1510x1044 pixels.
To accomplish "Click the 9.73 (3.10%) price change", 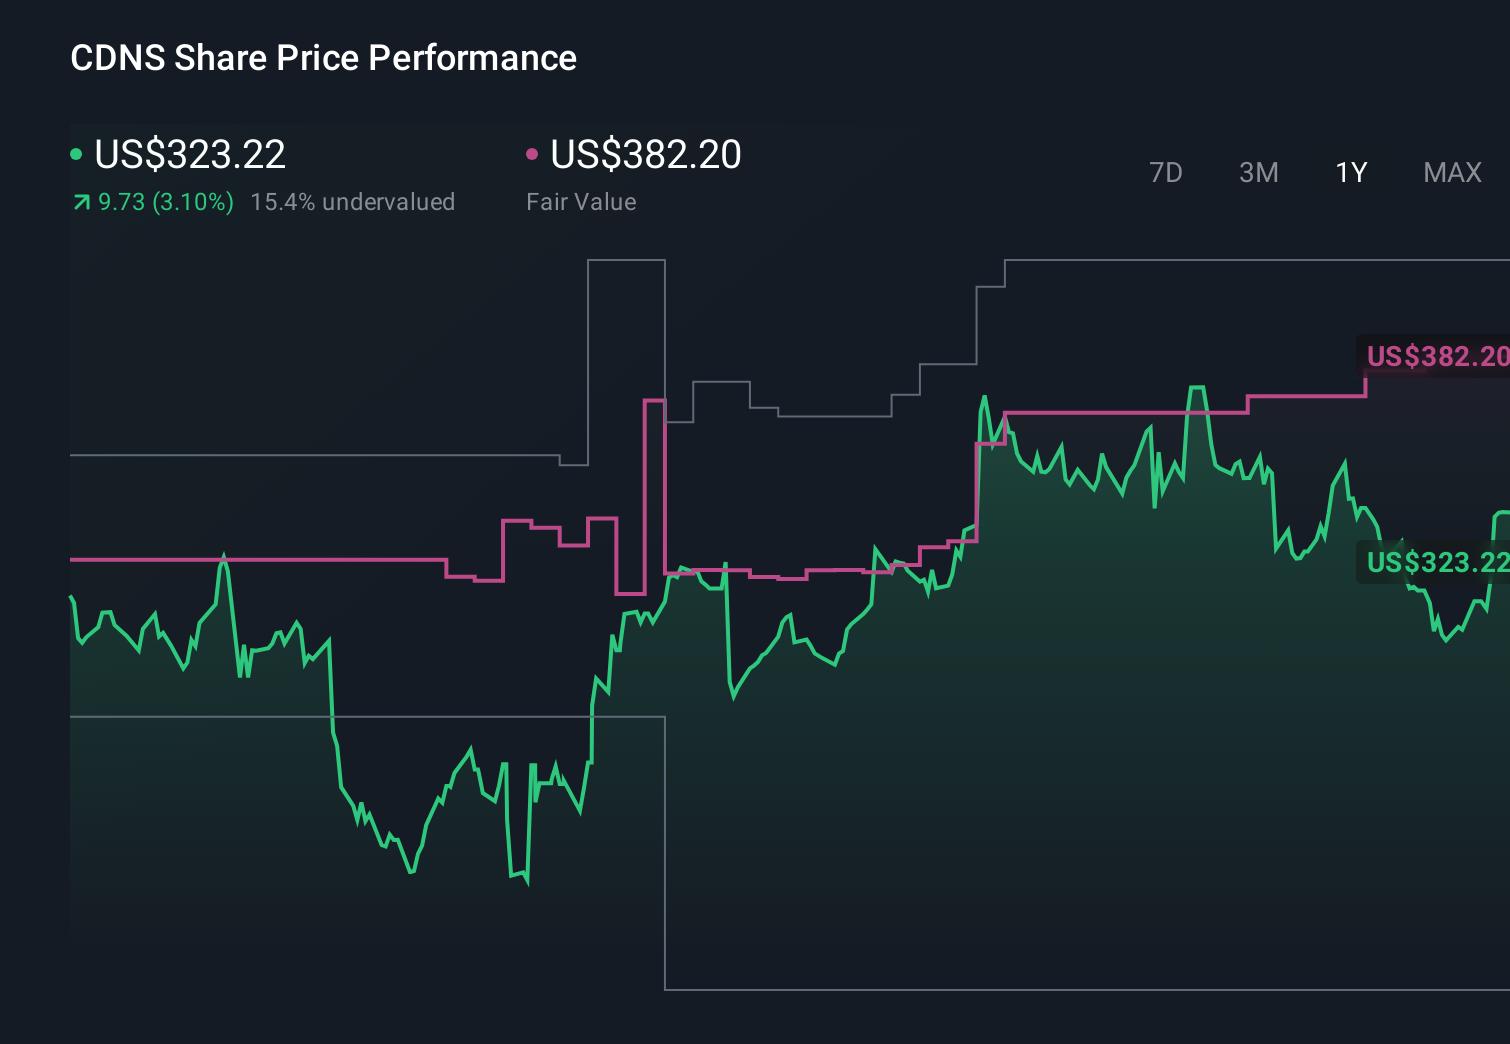I will [x=166, y=202].
